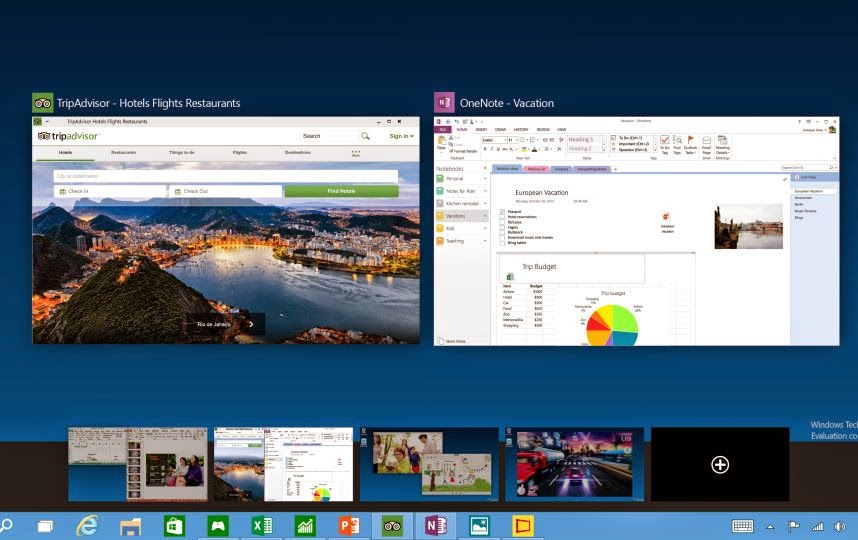Screen dimensions: 858x540
Task: Open the green Xbox games taskbar icon
Action: [218, 526]
